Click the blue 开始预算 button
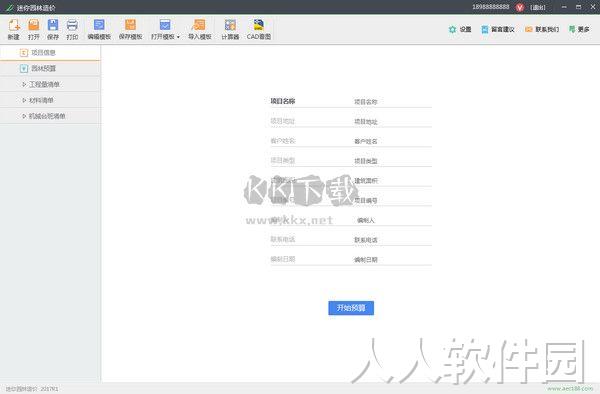This screenshot has height=394, width=600. coord(351,308)
